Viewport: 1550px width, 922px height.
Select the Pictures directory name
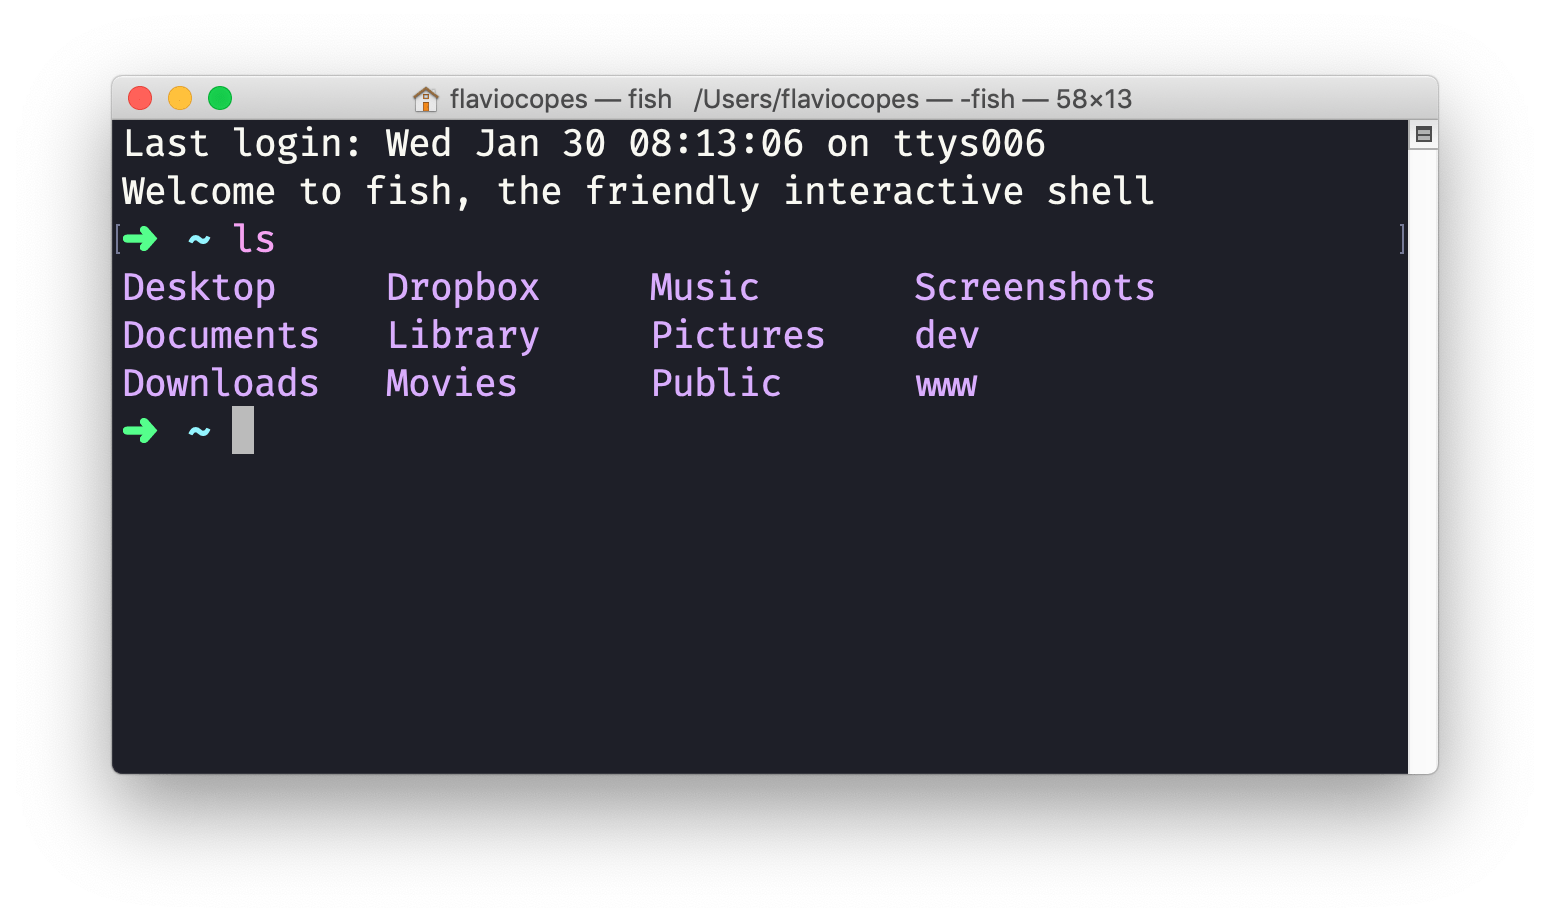(x=737, y=335)
